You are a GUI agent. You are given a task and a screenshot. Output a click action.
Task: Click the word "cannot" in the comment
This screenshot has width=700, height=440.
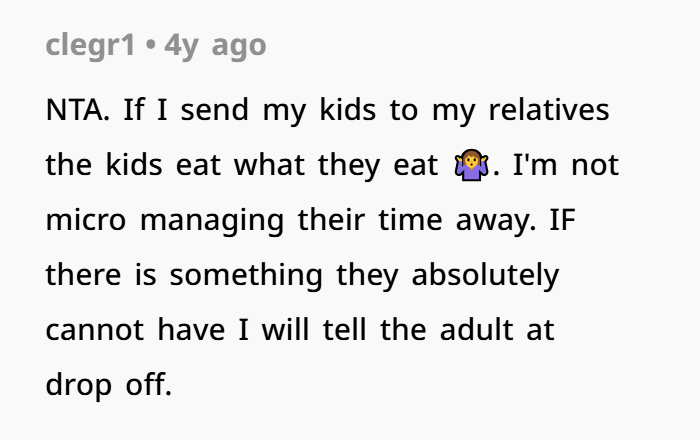coord(95,331)
